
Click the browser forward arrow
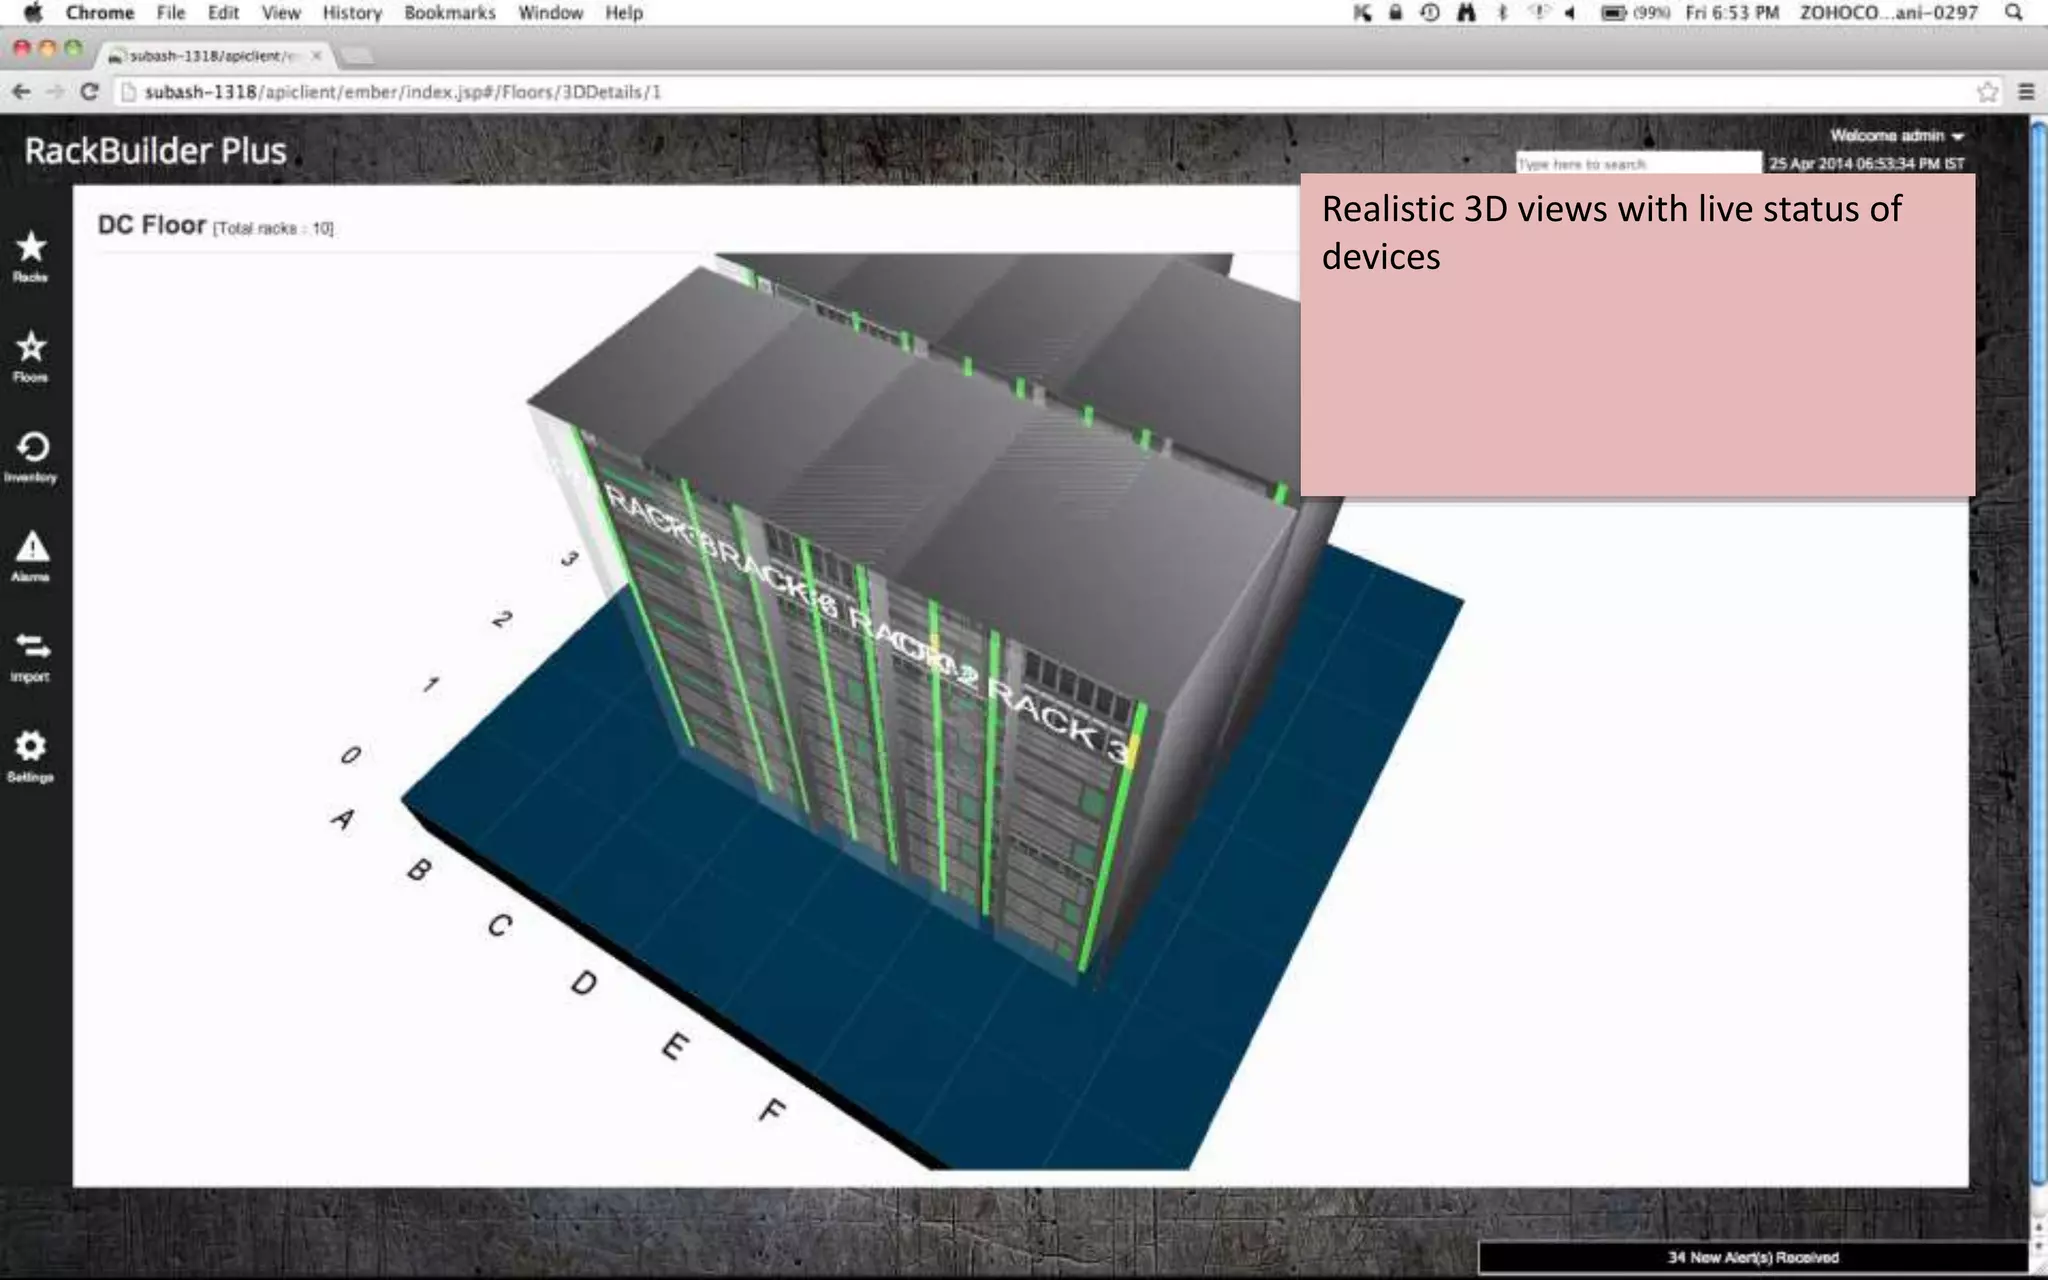tap(55, 92)
